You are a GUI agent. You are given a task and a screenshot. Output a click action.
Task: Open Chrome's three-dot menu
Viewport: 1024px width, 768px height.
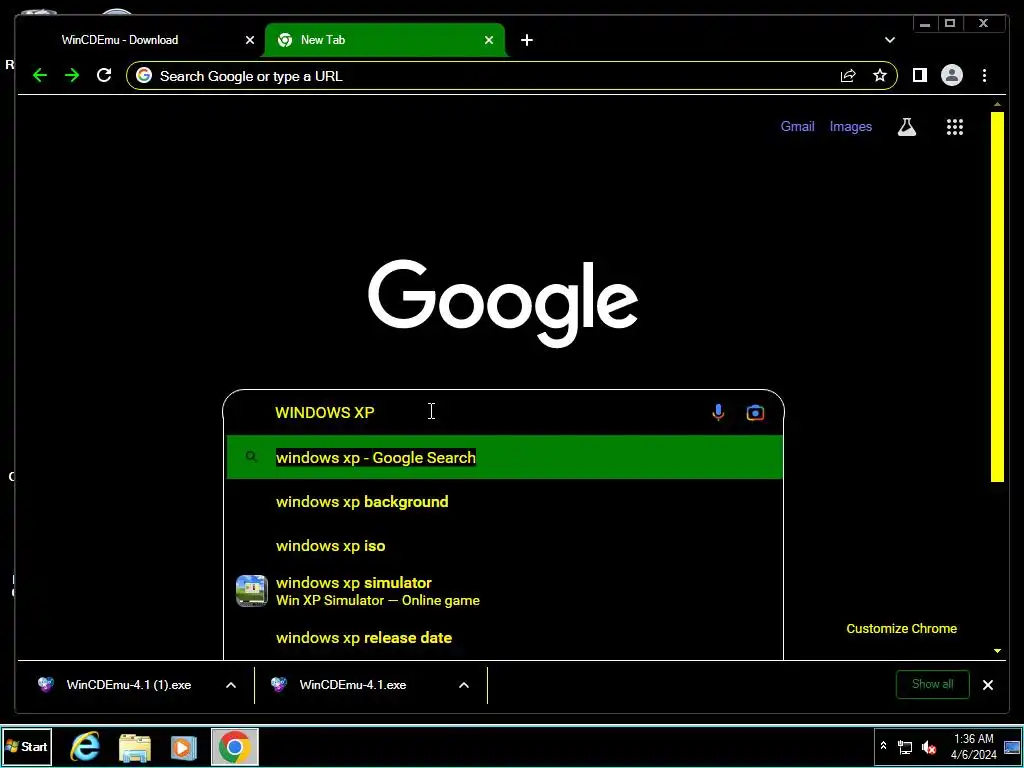coord(984,76)
